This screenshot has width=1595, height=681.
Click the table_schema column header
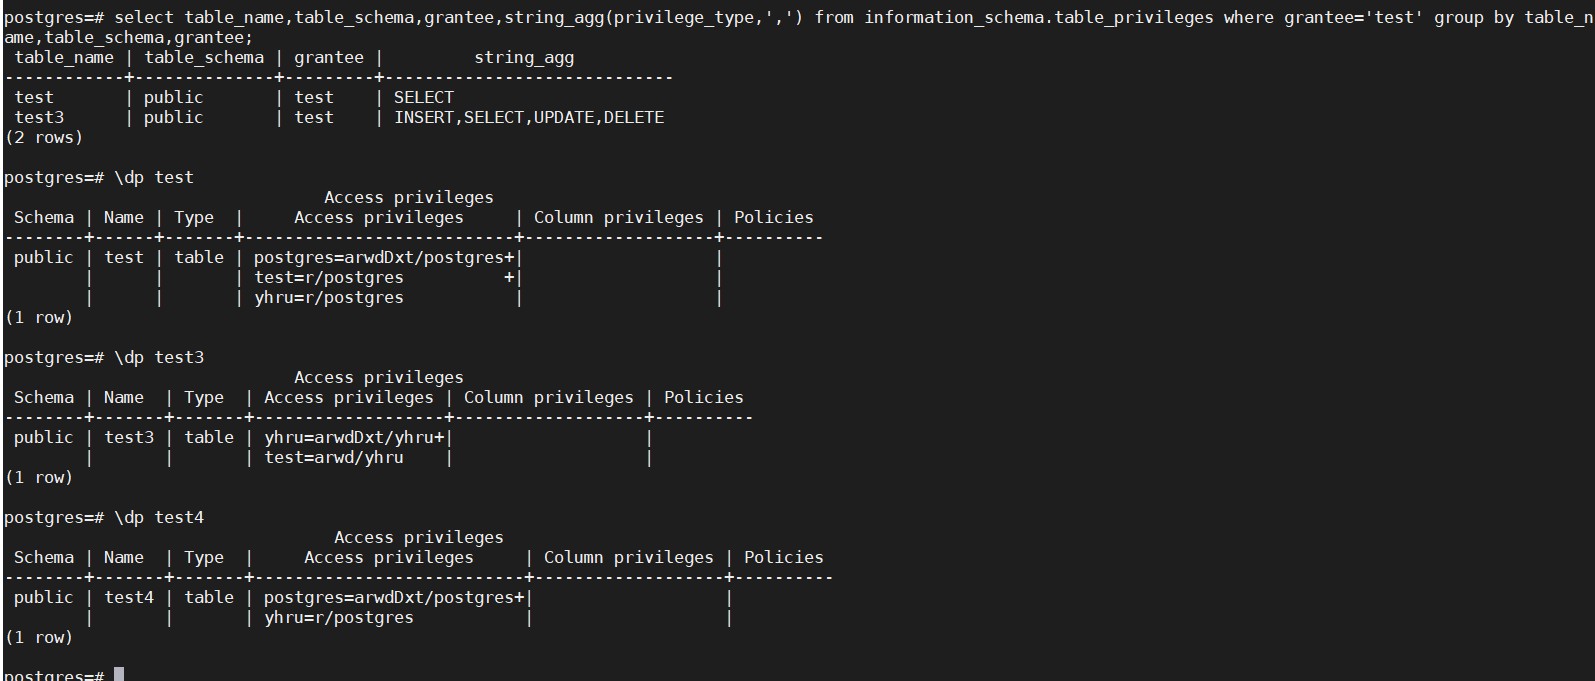click(204, 57)
